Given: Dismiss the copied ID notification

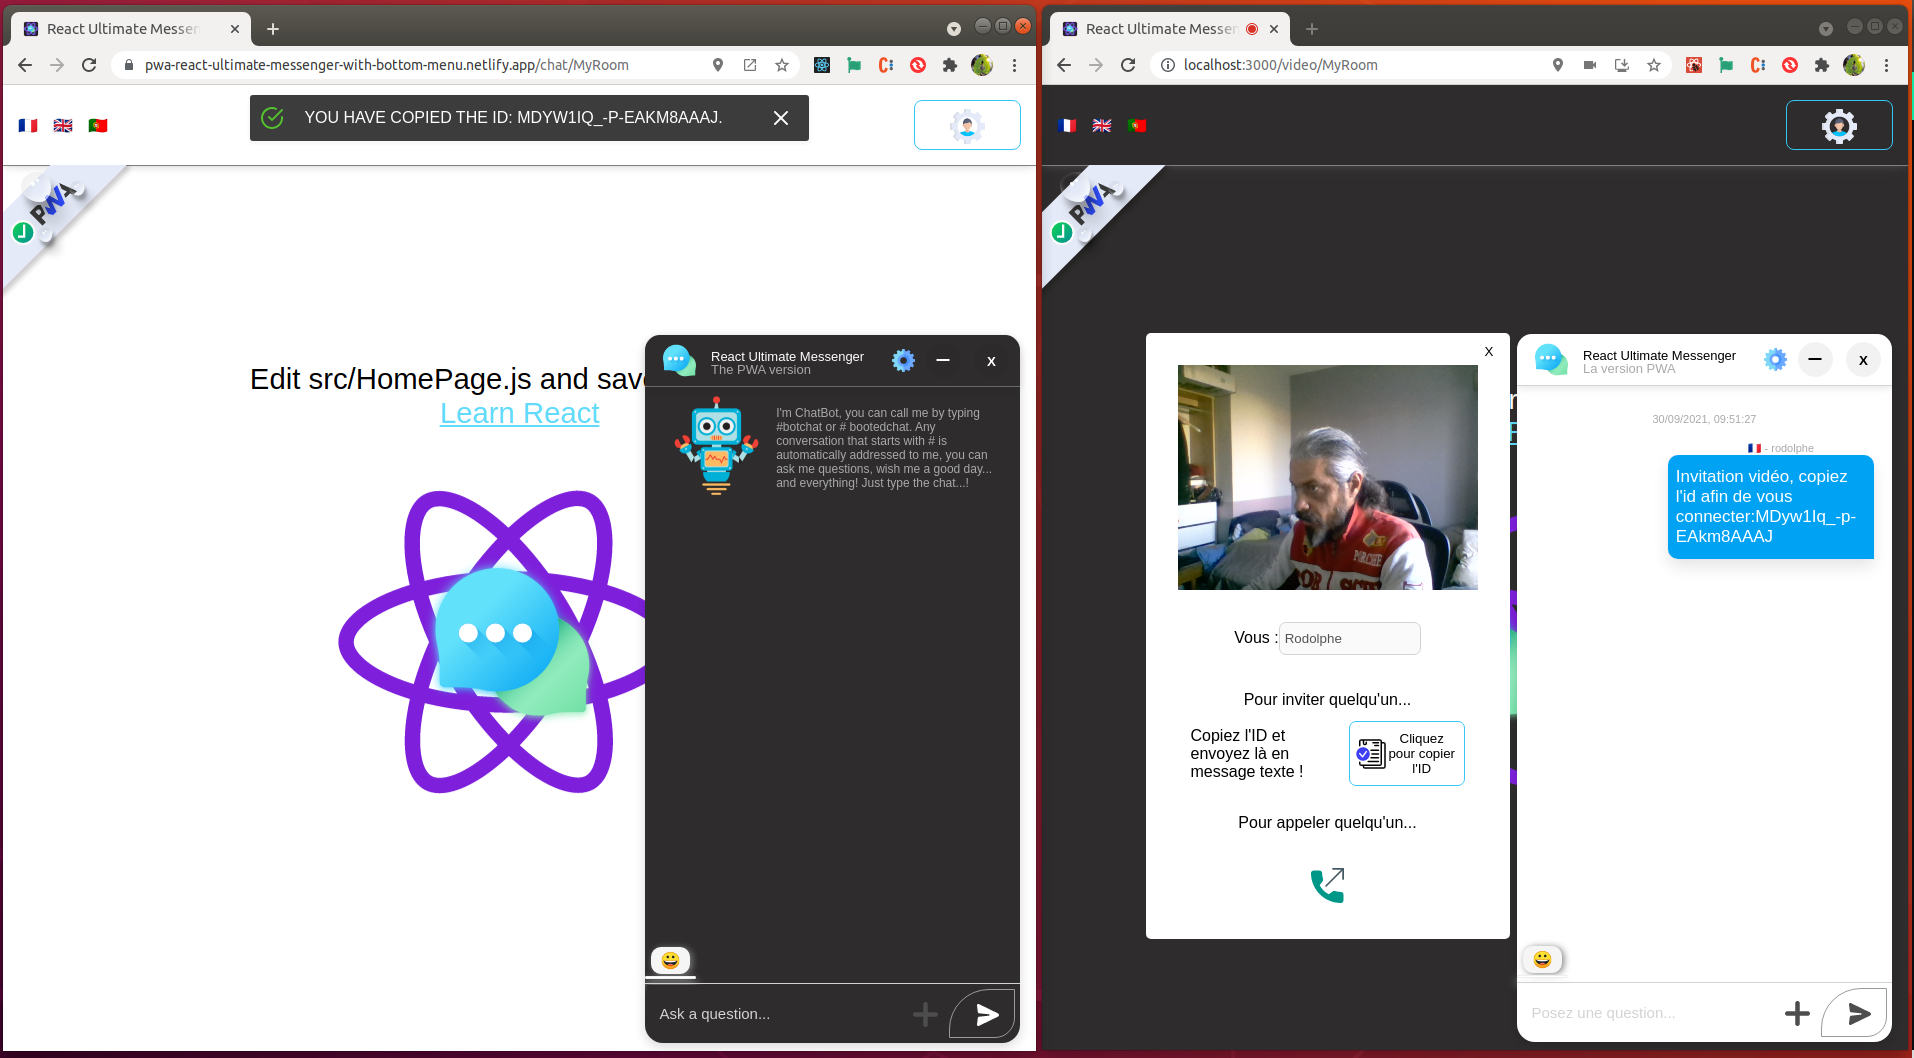Looking at the screenshot, I should pos(781,118).
